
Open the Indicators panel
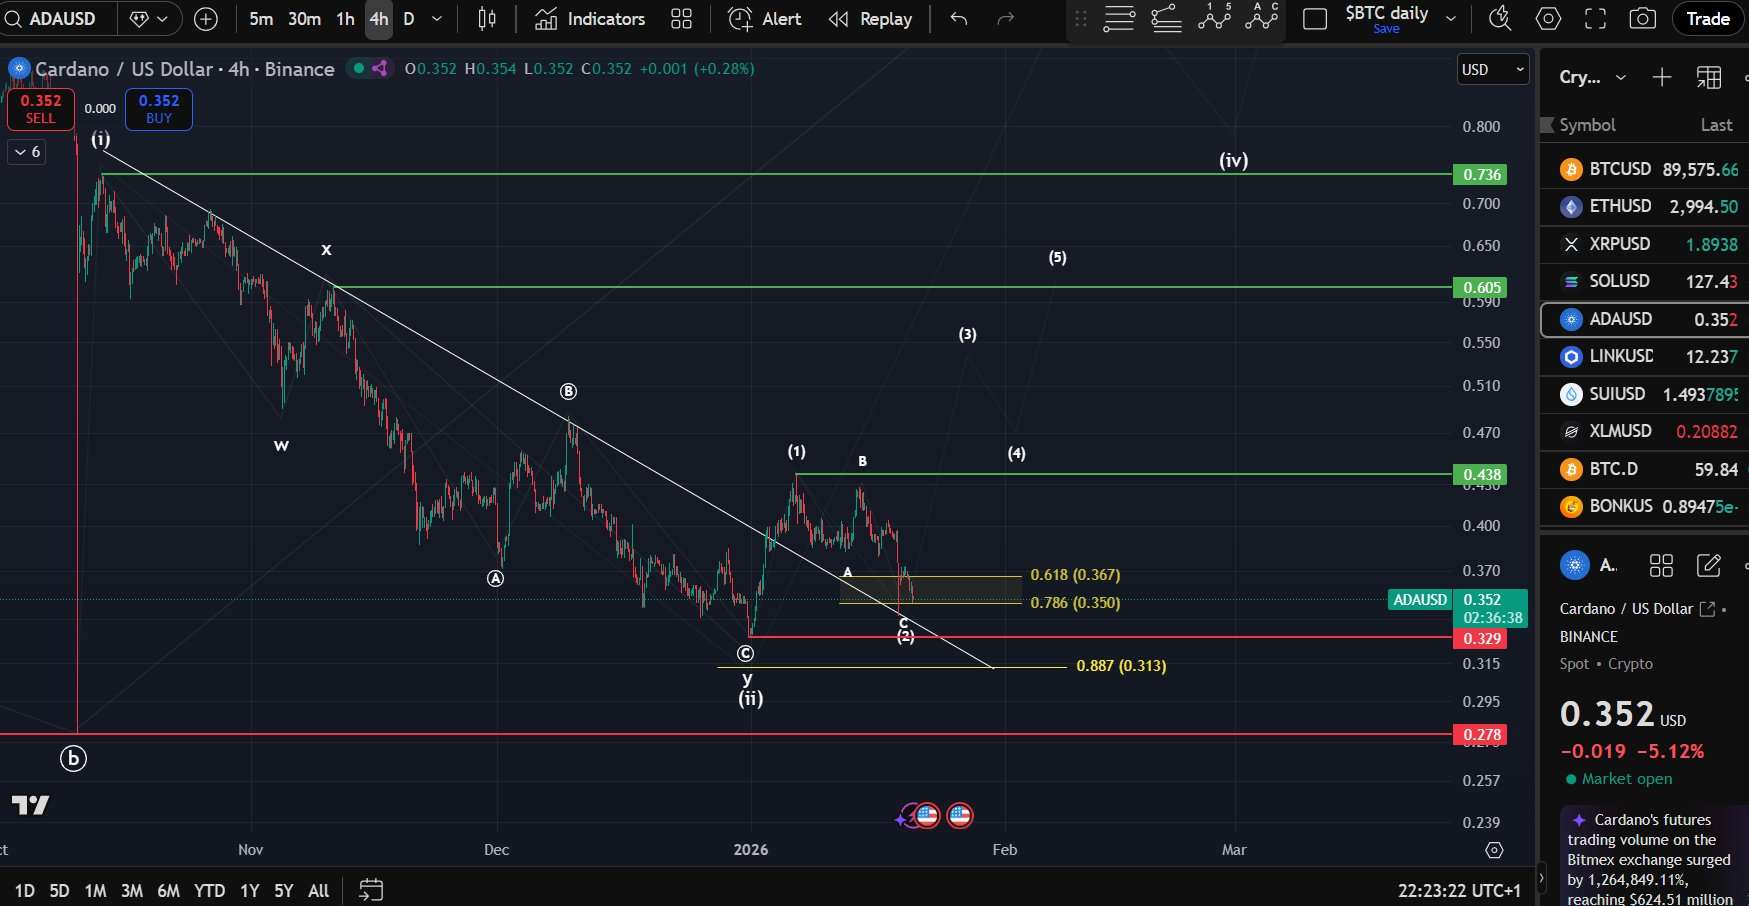[x=588, y=19]
